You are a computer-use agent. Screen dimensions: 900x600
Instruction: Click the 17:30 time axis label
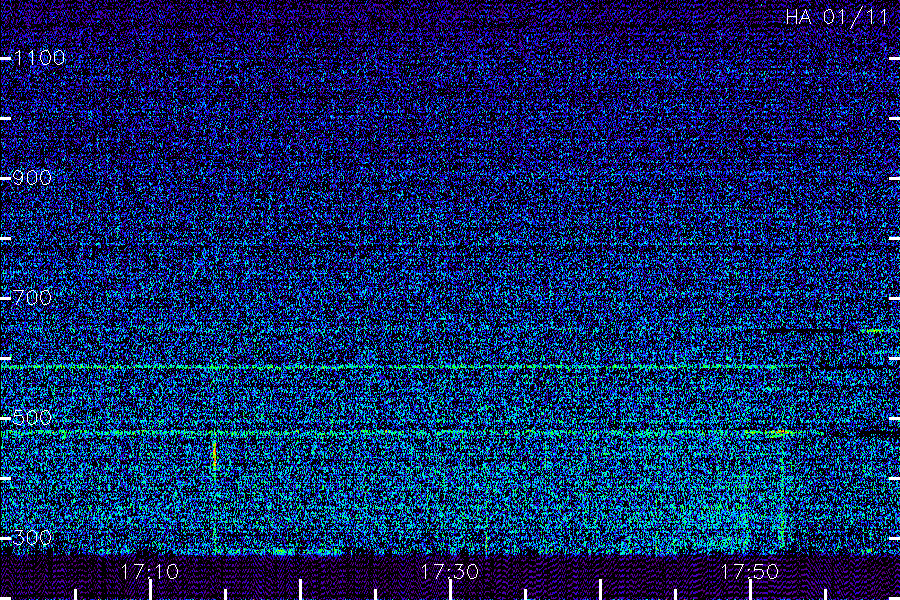(x=449, y=572)
